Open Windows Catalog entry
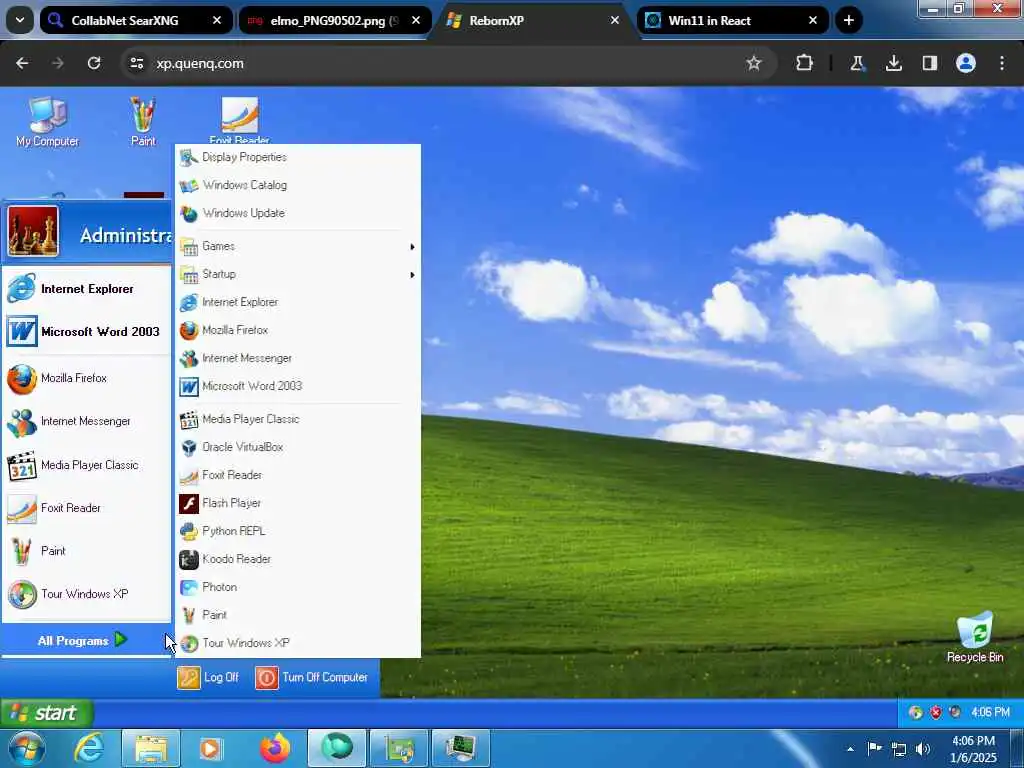The width and height of the screenshot is (1024, 768). (x=298, y=185)
